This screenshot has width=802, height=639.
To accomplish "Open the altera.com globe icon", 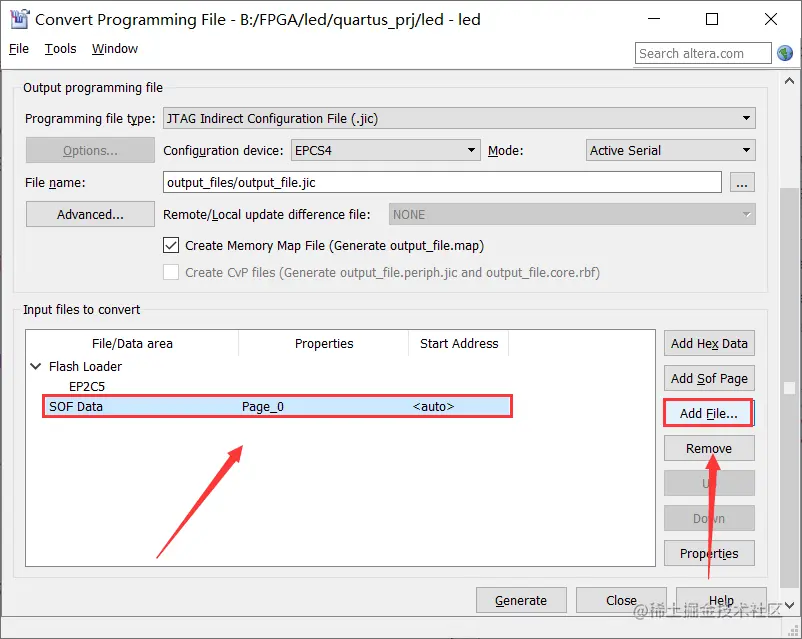I will (785, 53).
